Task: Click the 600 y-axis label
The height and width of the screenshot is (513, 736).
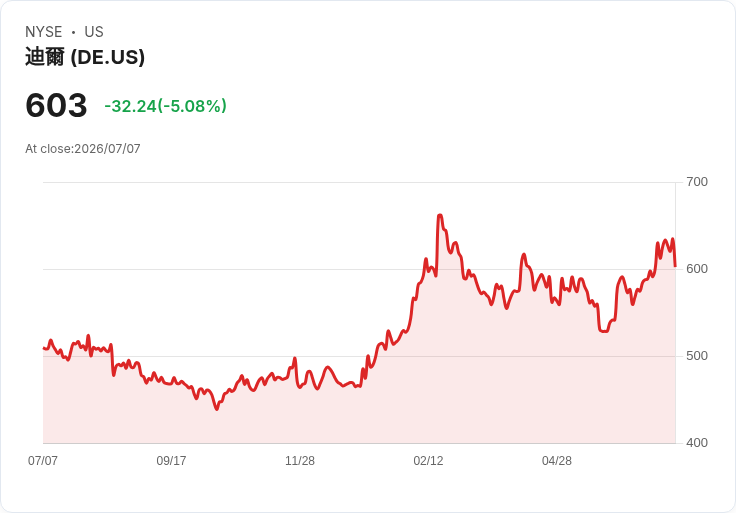Action: [x=697, y=269]
